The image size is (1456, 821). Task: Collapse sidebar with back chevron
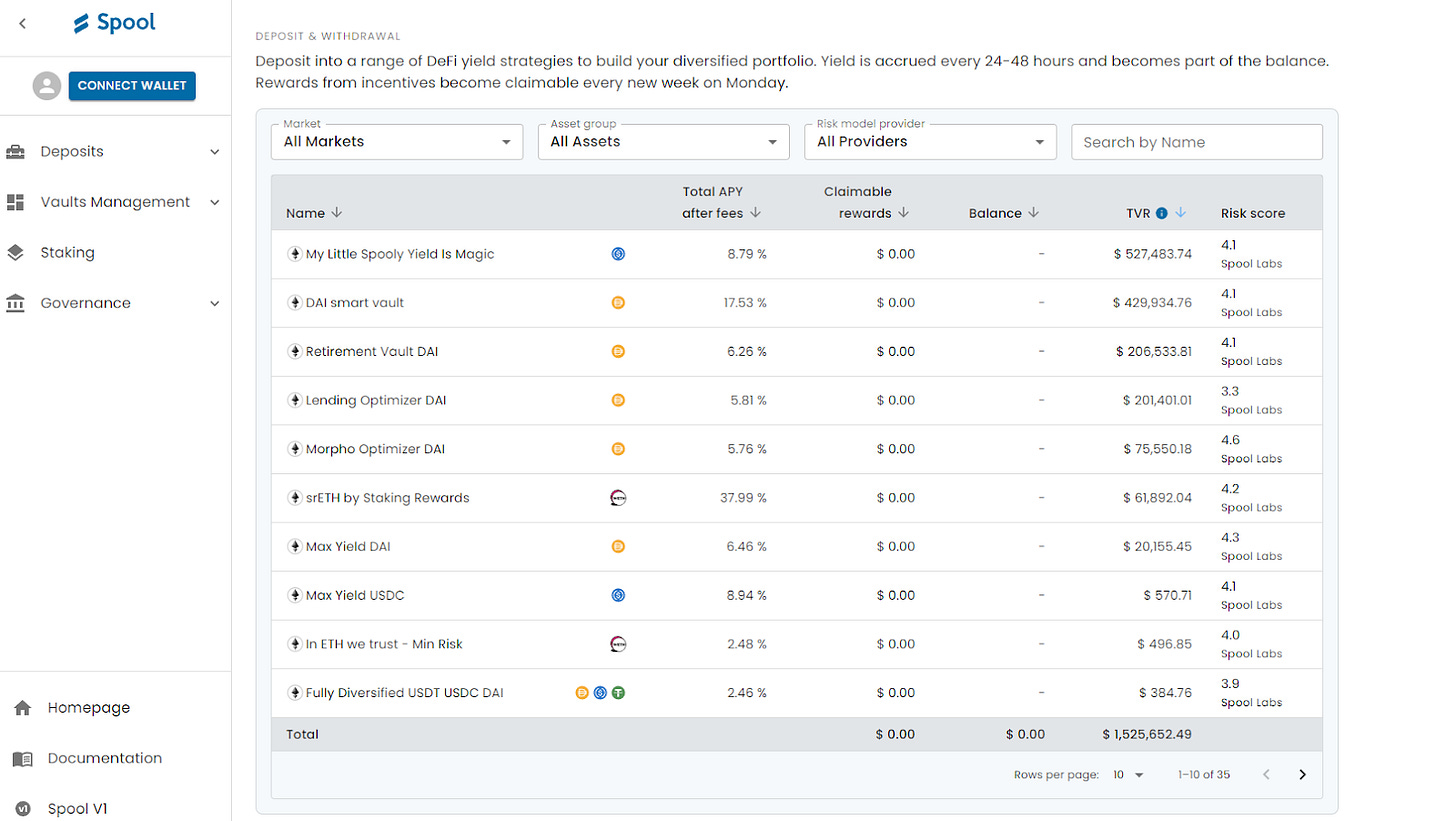pos(23,23)
